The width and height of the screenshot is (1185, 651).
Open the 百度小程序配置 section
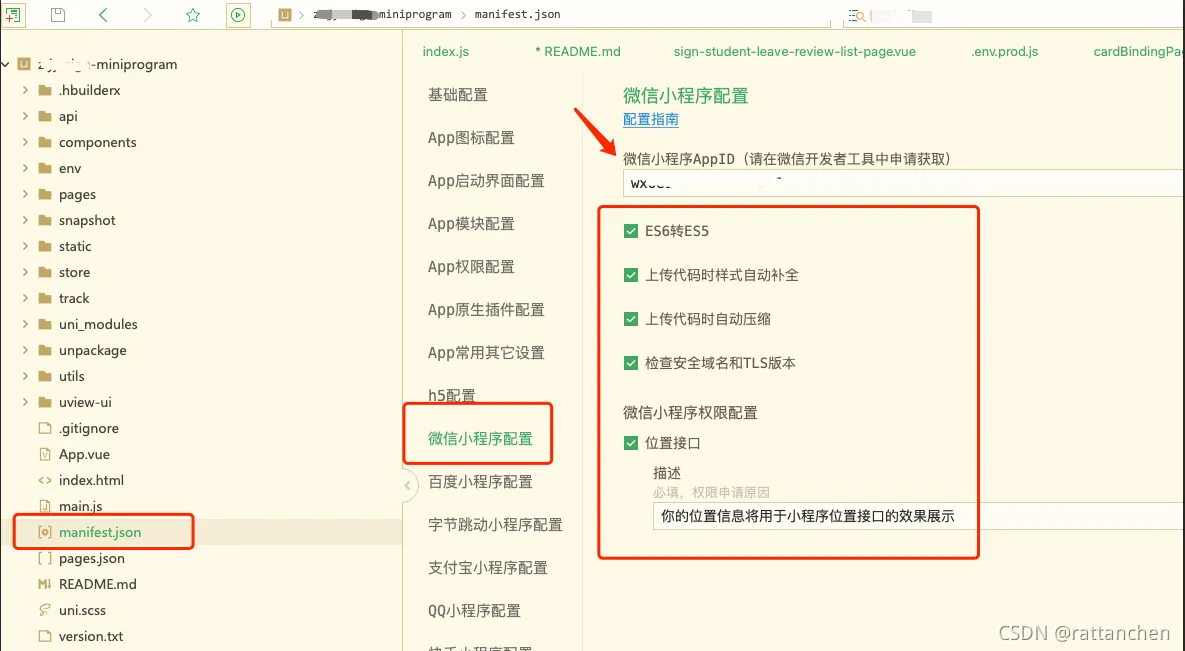480,482
